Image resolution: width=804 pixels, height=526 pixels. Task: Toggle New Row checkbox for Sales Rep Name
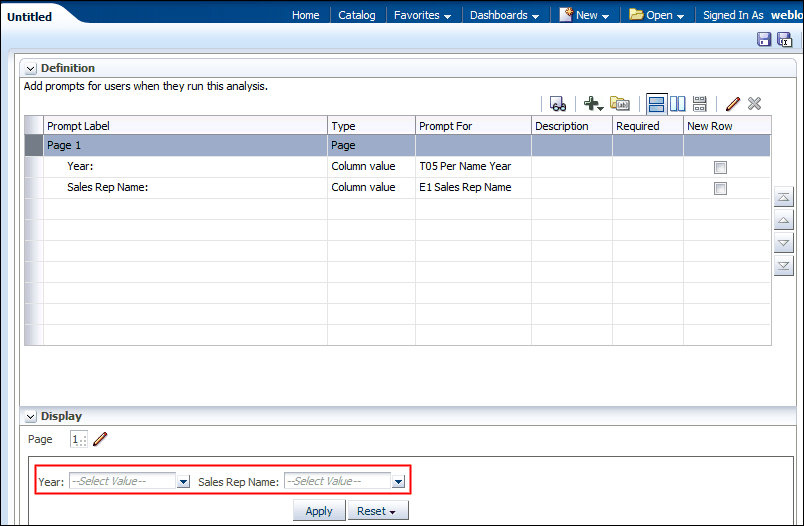tap(720, 188)
